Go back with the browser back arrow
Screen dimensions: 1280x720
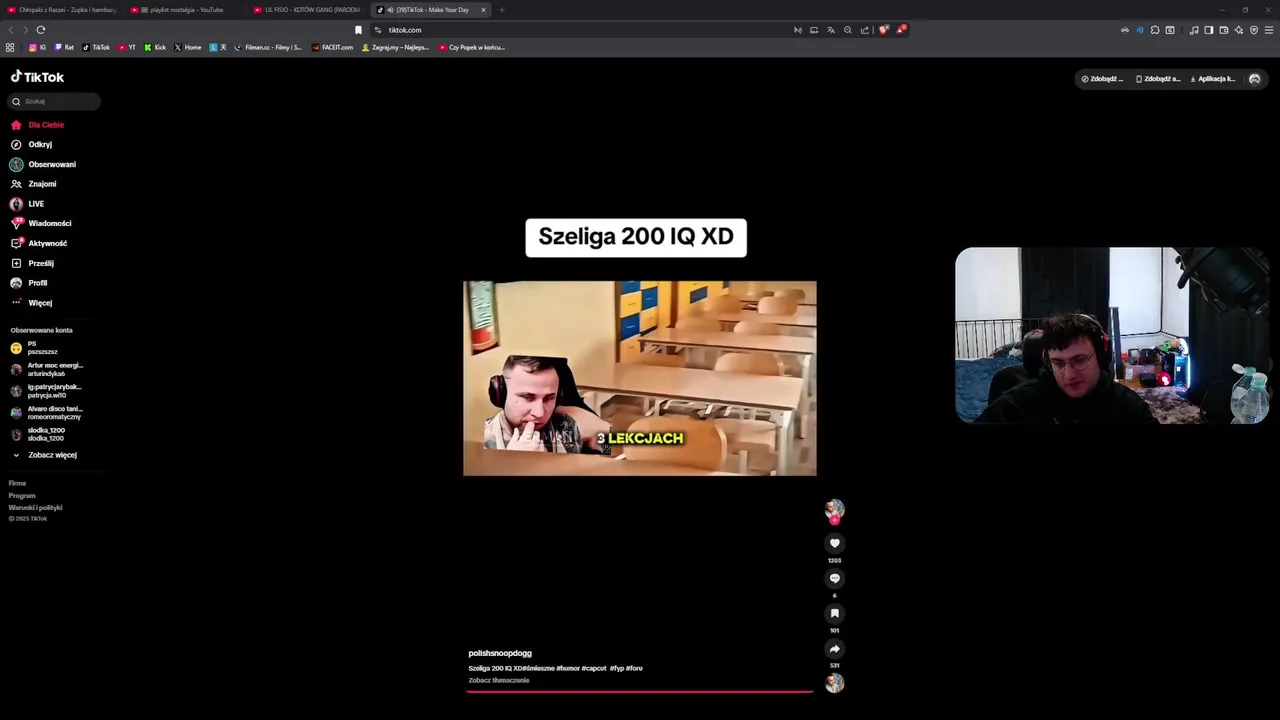[x=11, y=30]
